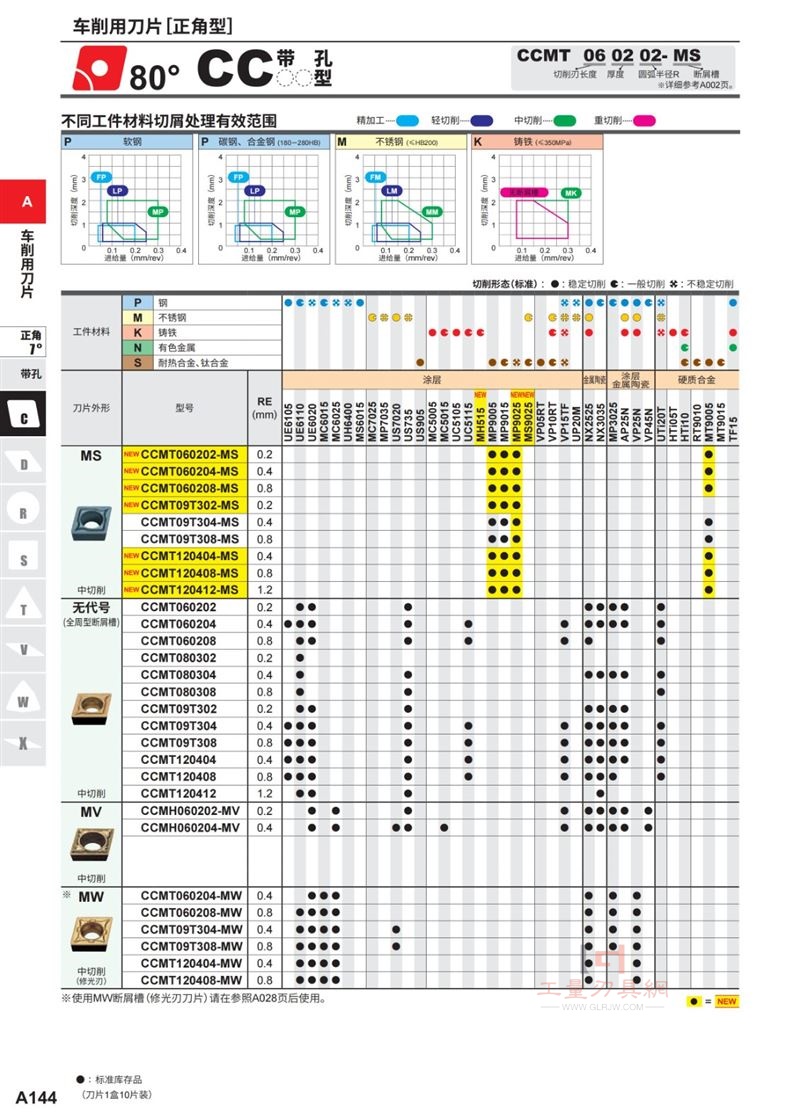The height and width of the screenshot is (1120, 800).
Task: Switch to the D shape side tab
Action: pos(24,464)
